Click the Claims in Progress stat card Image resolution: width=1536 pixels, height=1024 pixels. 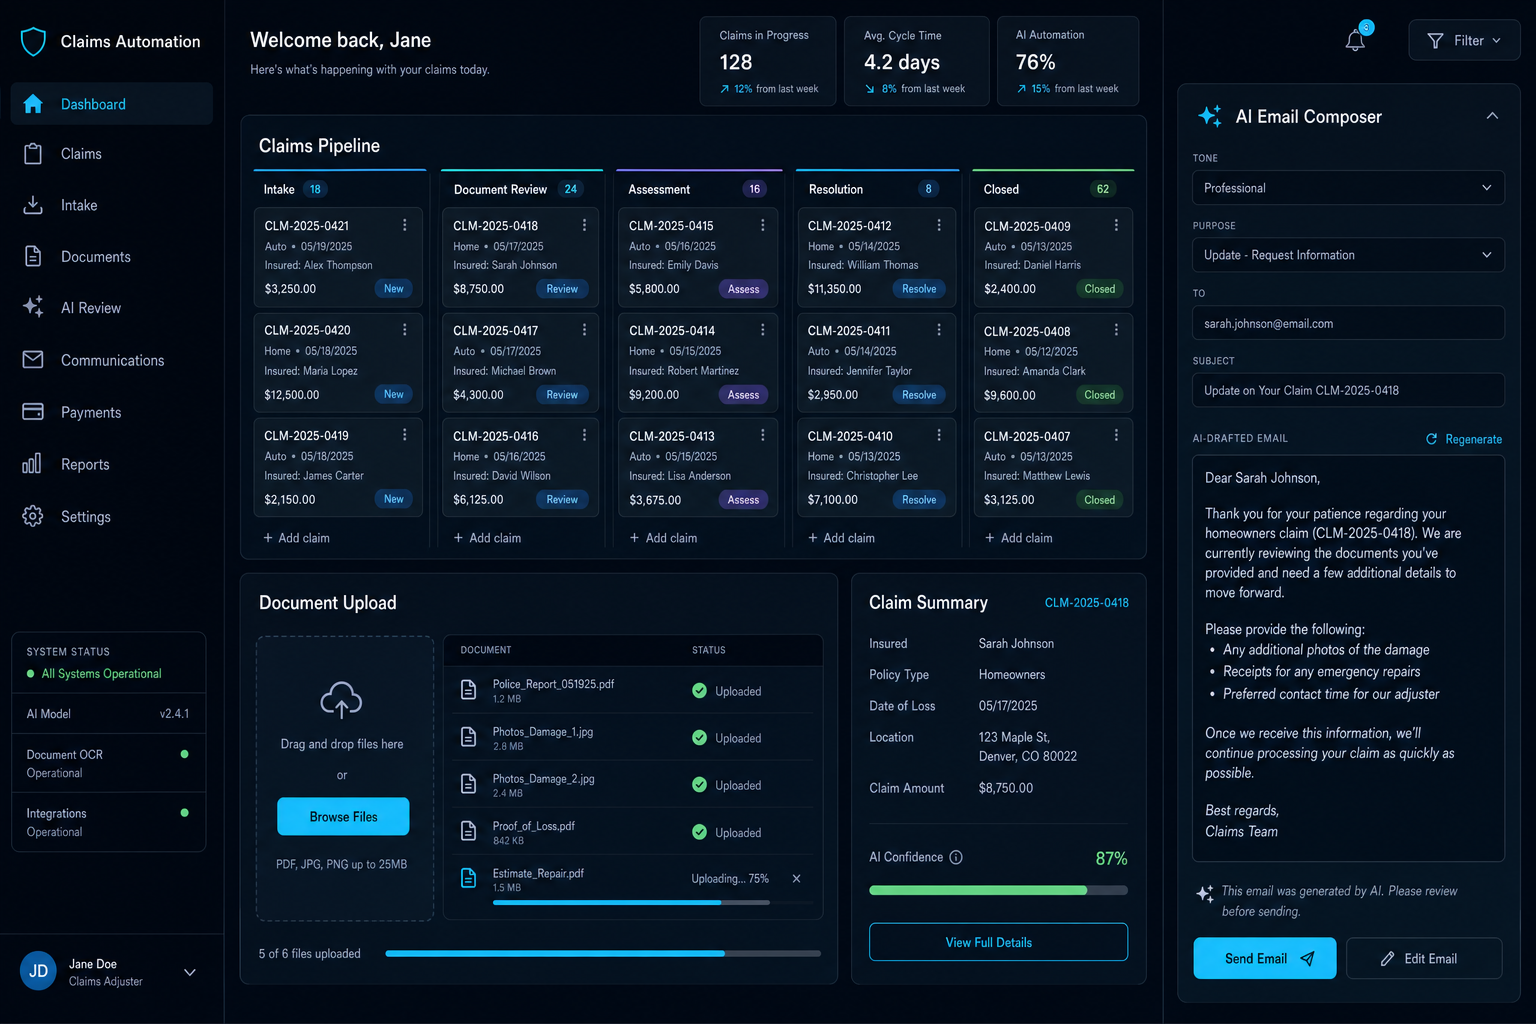(768, 61)
